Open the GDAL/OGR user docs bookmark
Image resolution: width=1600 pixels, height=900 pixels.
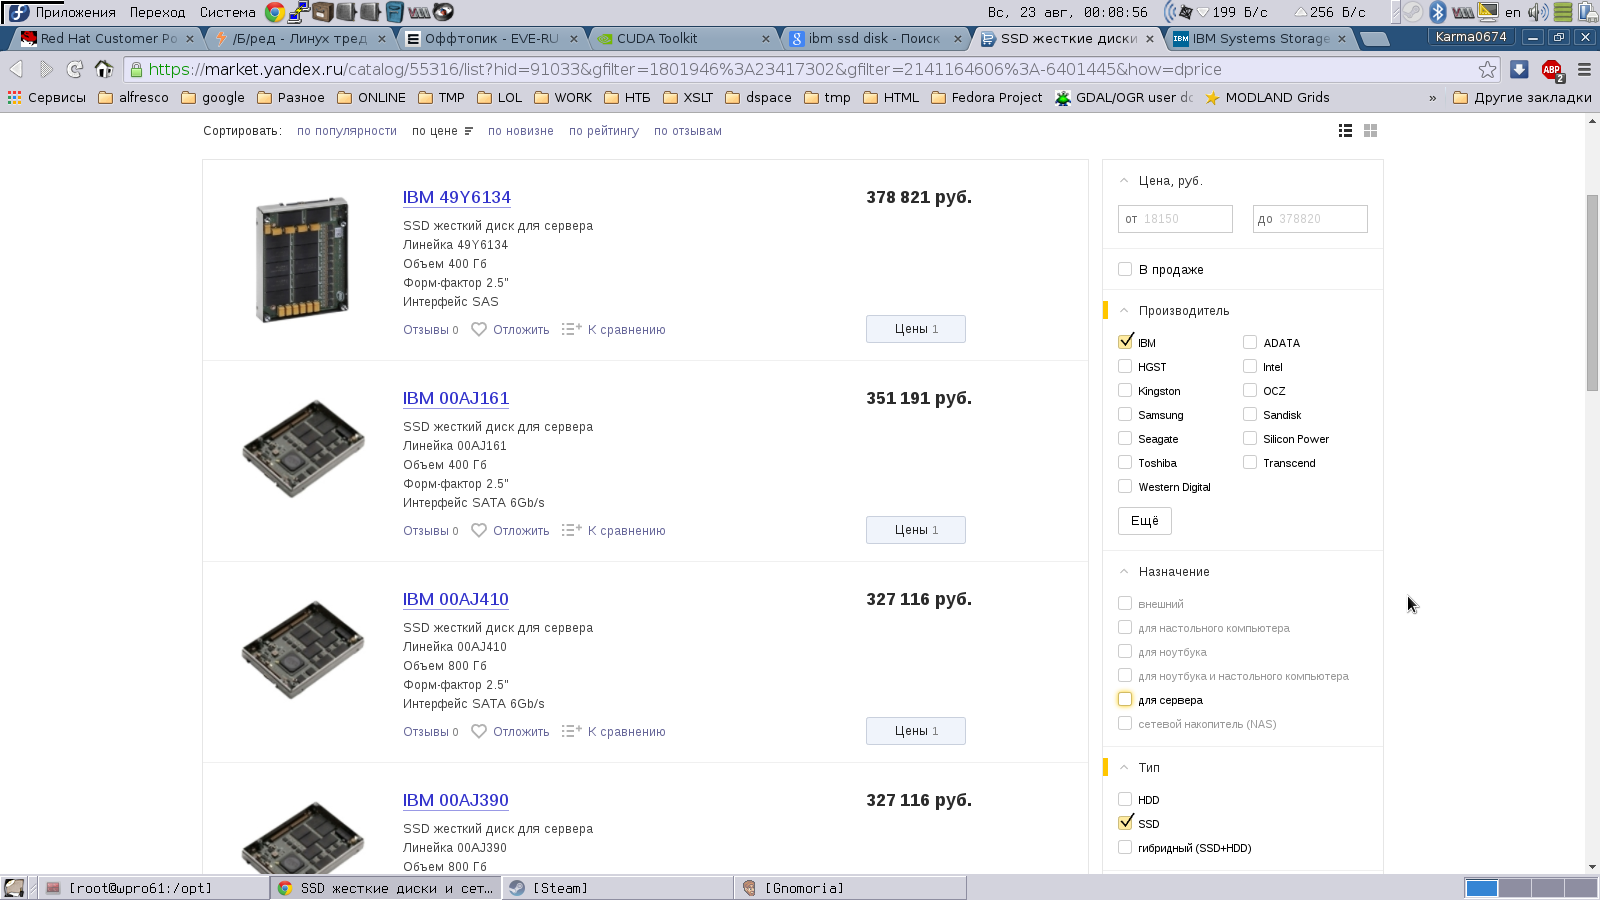click(x=1124, y=97)
